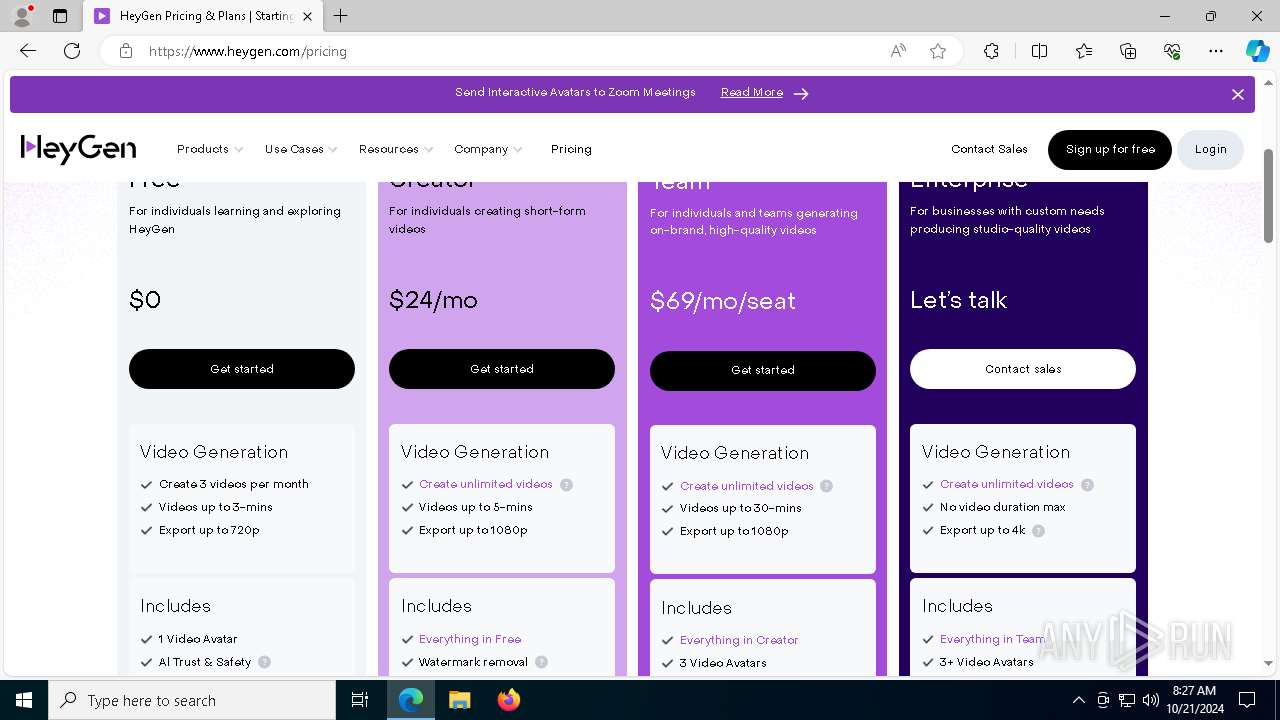Viewport: 1280px width, 720px height.
Task: Click Everything in Free link
Action: pos(470,639)
